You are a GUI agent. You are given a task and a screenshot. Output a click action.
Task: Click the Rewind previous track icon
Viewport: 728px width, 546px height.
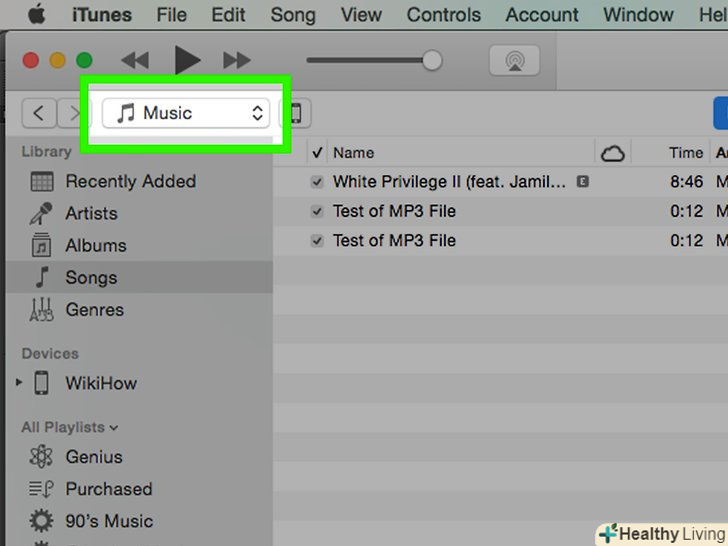[135, 61]
